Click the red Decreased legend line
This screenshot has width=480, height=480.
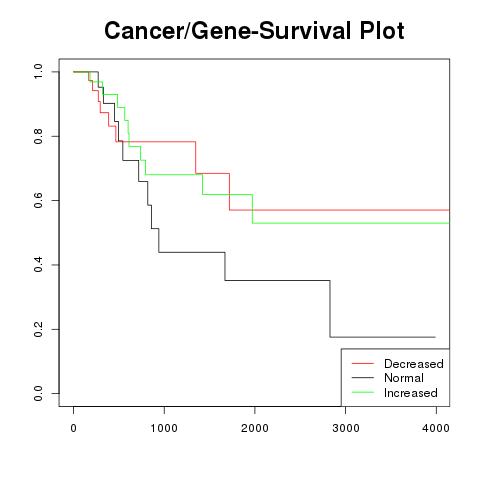pos(363,363)
